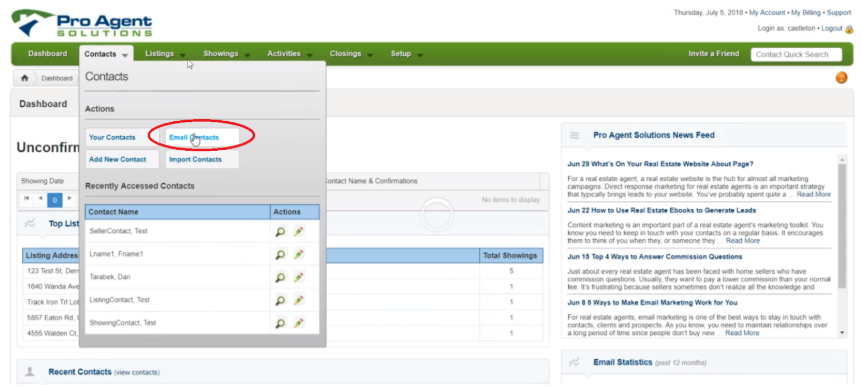The height and width of the screenshot is (387, 862).
Task: Click the logout lock icon
Action: 849,29
